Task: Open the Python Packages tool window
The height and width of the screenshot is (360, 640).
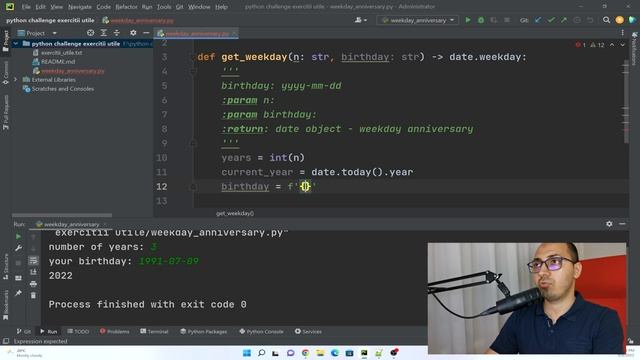Action: coord(204,331)
